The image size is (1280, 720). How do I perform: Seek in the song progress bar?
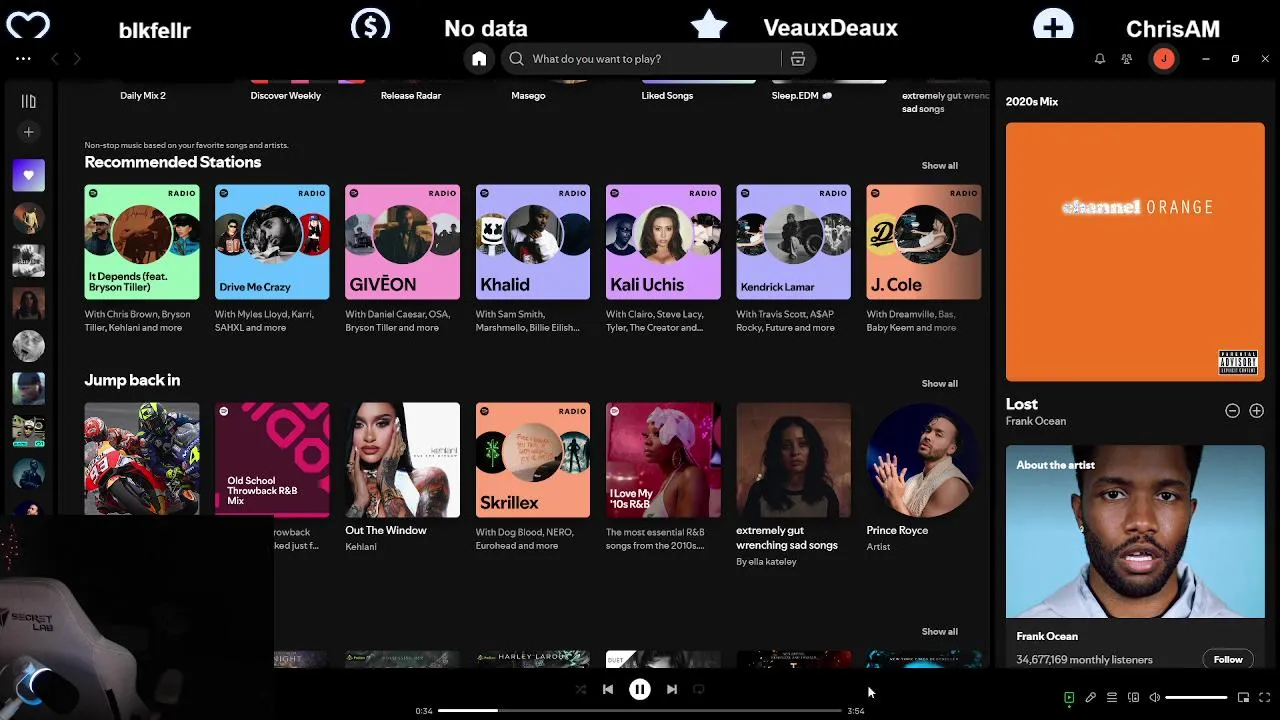pos(640,711)
